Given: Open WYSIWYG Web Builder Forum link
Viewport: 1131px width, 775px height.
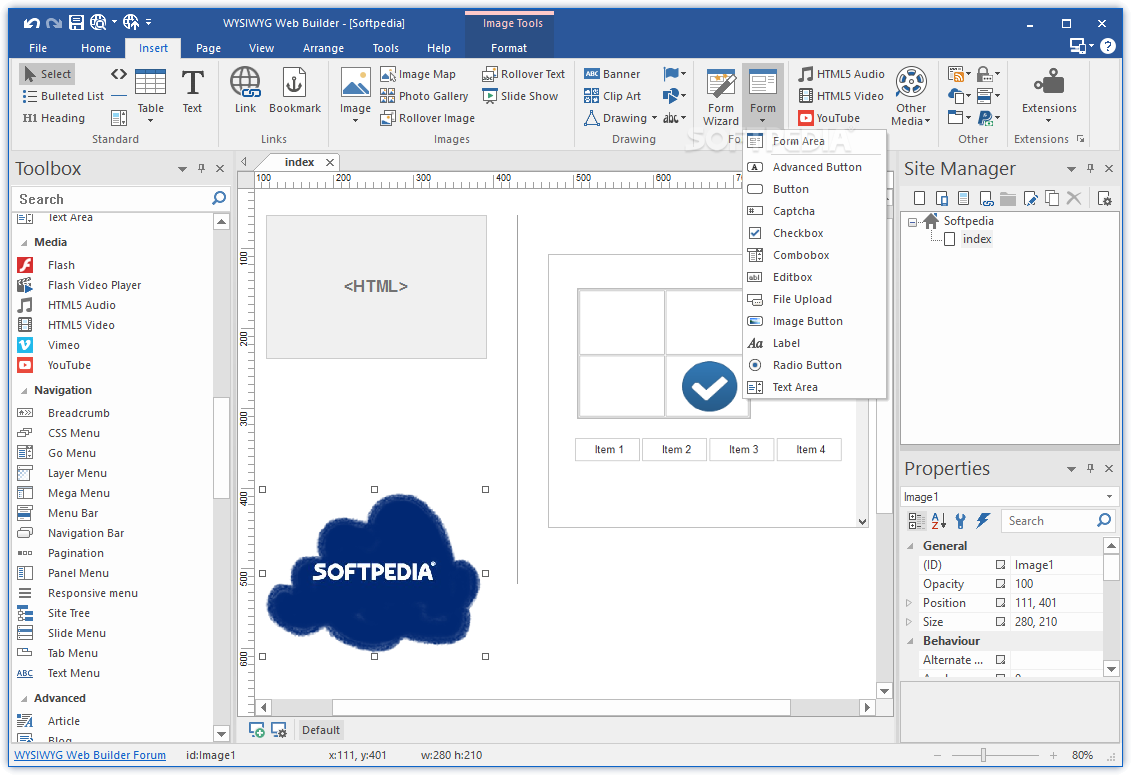Looking at the screenshot, I should [x=90, y=755].
